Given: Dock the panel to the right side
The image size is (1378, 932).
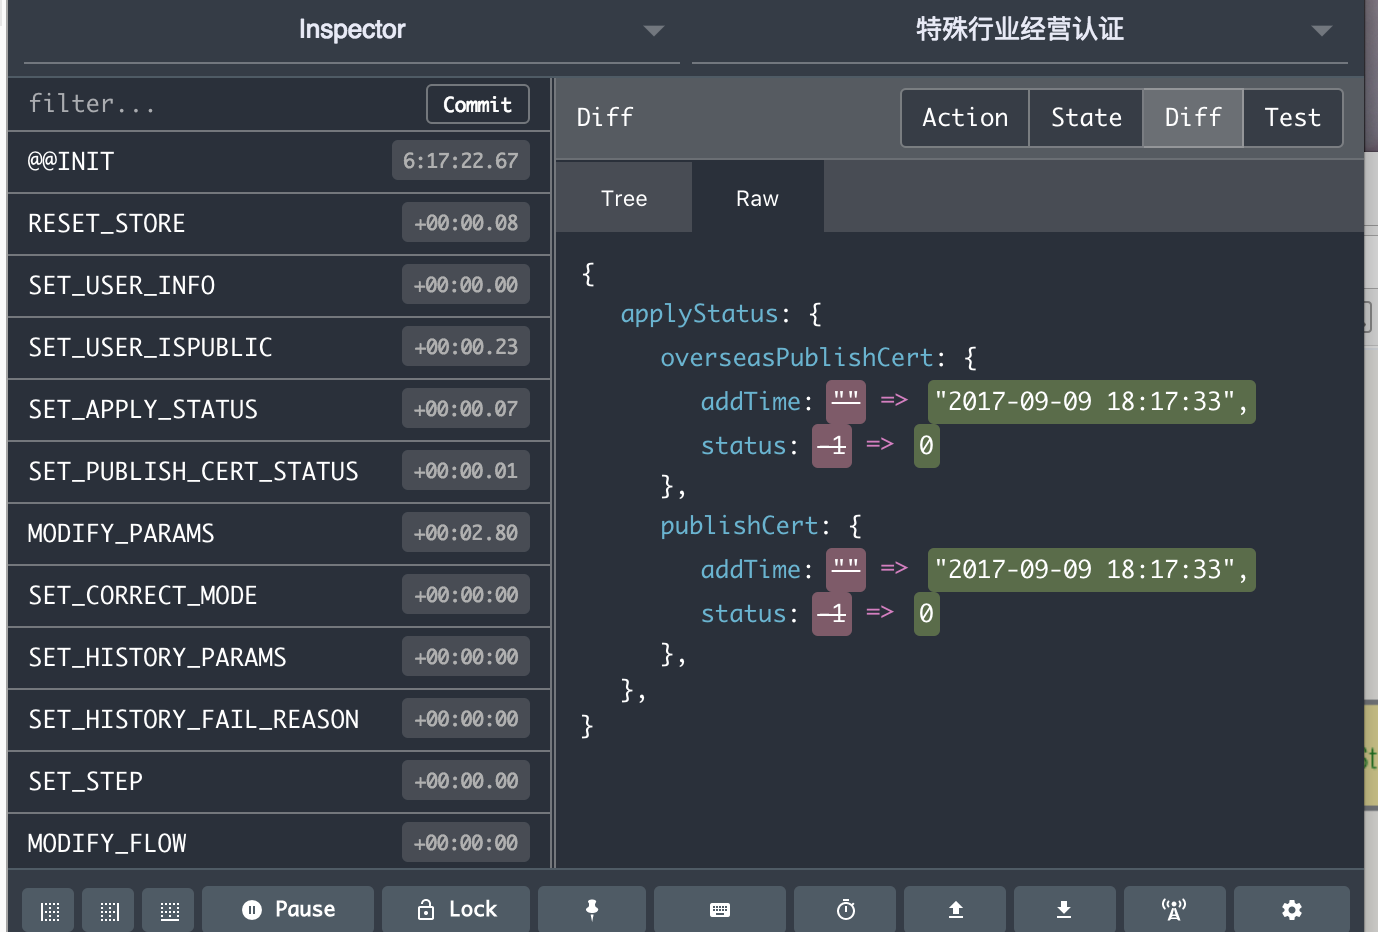Looking at the screenshot, I should click(x=109, y=910).
